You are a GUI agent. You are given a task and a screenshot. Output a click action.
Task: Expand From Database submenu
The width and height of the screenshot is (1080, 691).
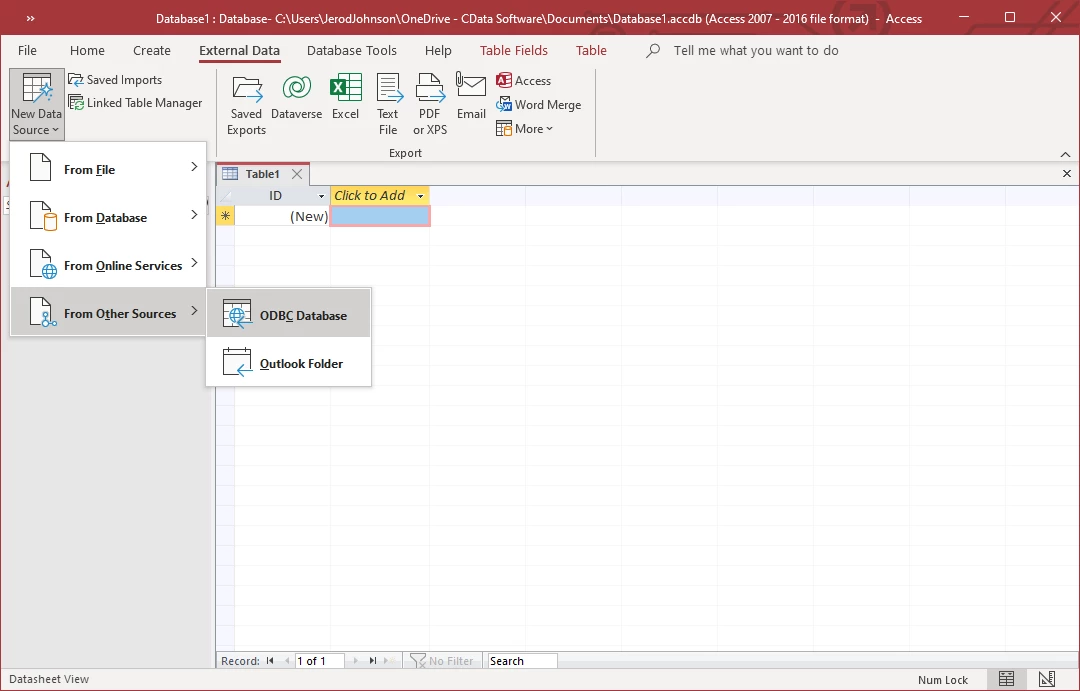pyautogui.click(x=109, y=217)
